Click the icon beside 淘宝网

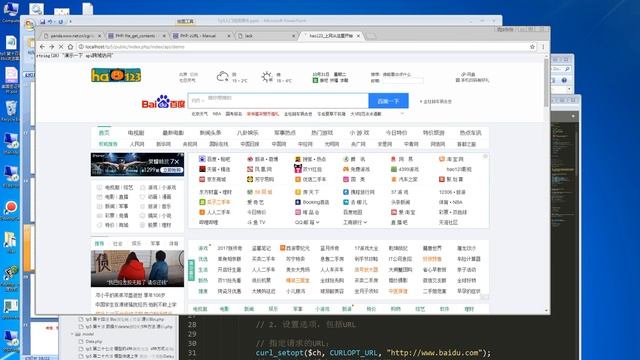[x=441, y=159]
